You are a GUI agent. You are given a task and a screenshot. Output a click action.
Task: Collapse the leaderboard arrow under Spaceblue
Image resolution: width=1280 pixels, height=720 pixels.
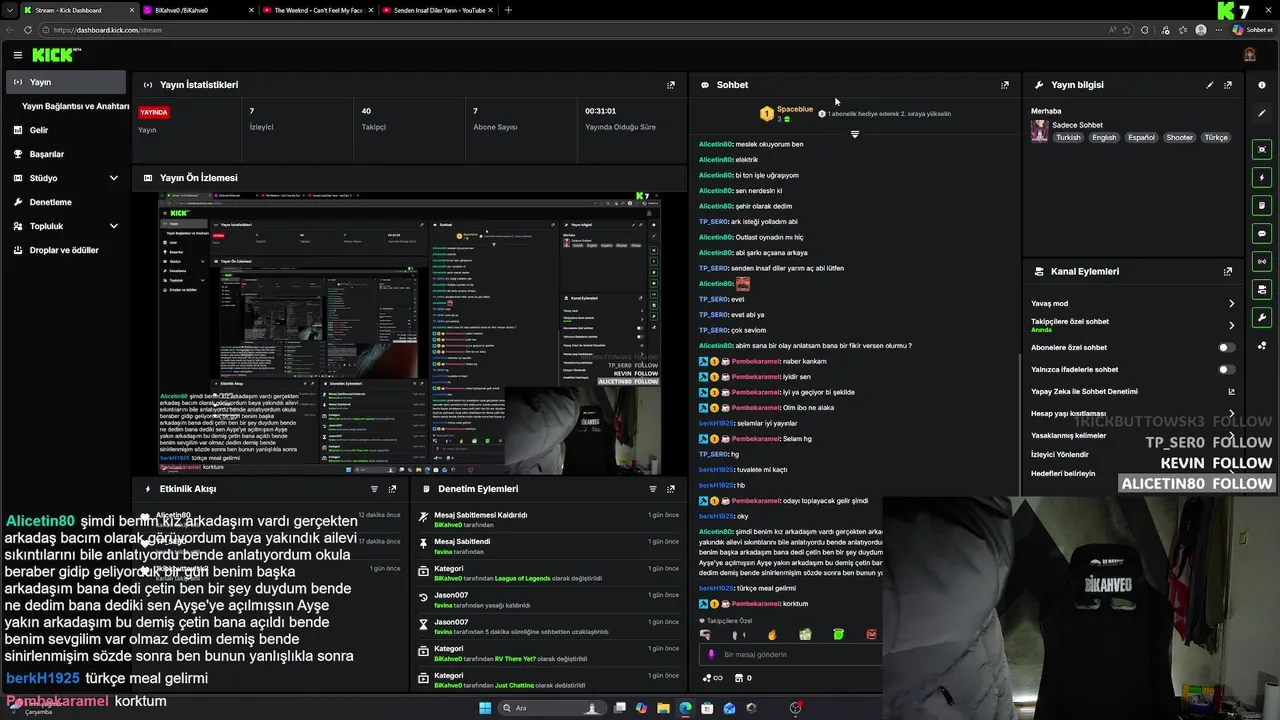855,134
